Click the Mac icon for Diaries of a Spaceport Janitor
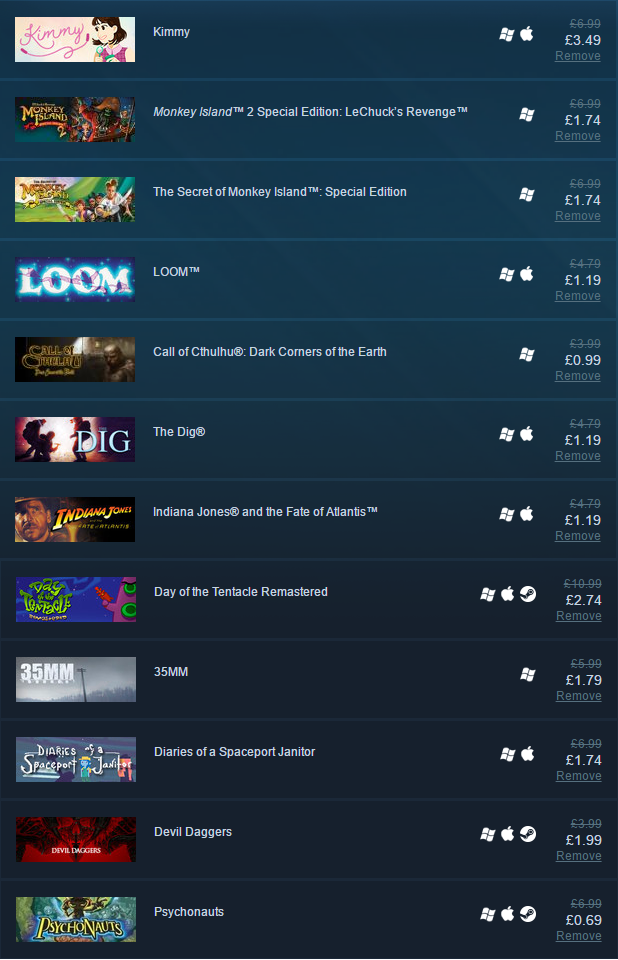The image size is (618, 960). [x=528, y=754]
